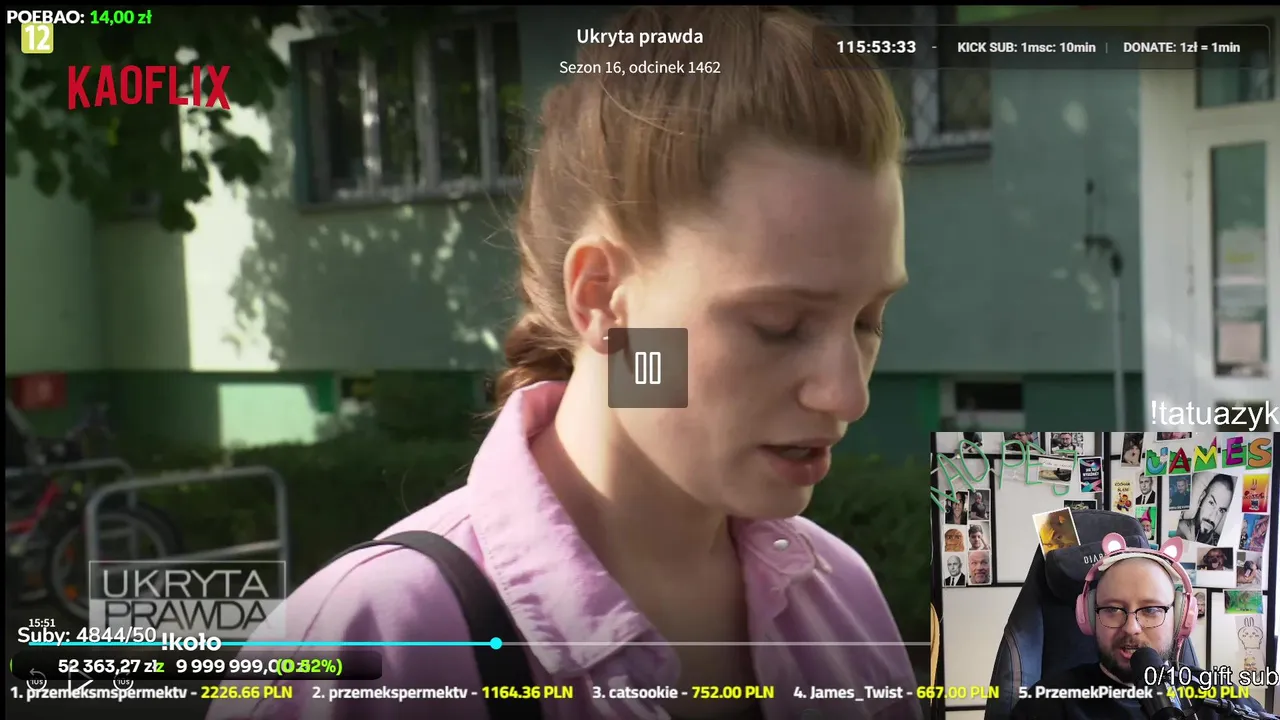Seek on the unplayed part of progress bar

point(715,643)
